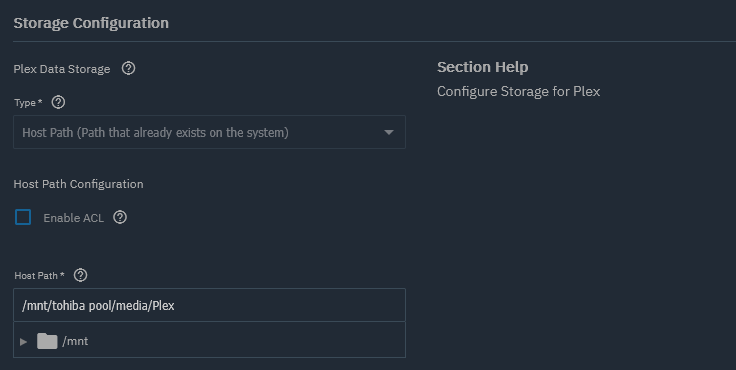Show the help icon beside Type
The width and height of the screenshot is (736, 370).
(x=58, y=102)
